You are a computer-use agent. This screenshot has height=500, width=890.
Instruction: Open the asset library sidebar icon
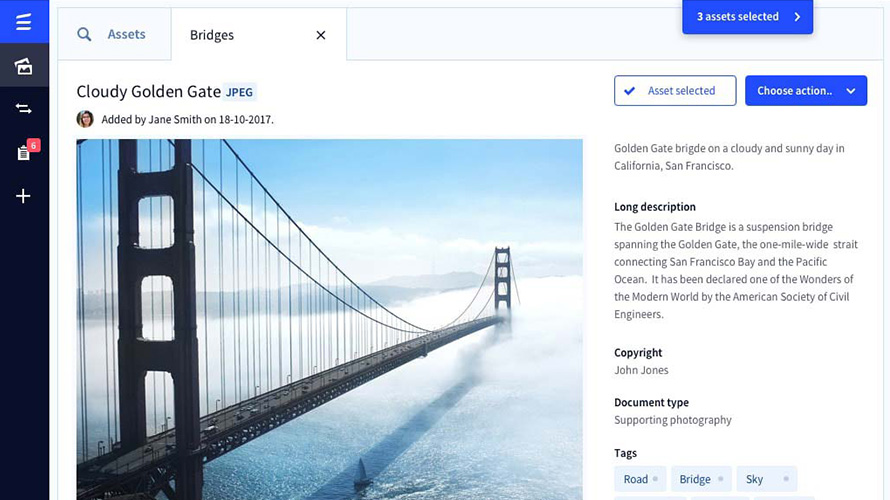coord(23,66)
